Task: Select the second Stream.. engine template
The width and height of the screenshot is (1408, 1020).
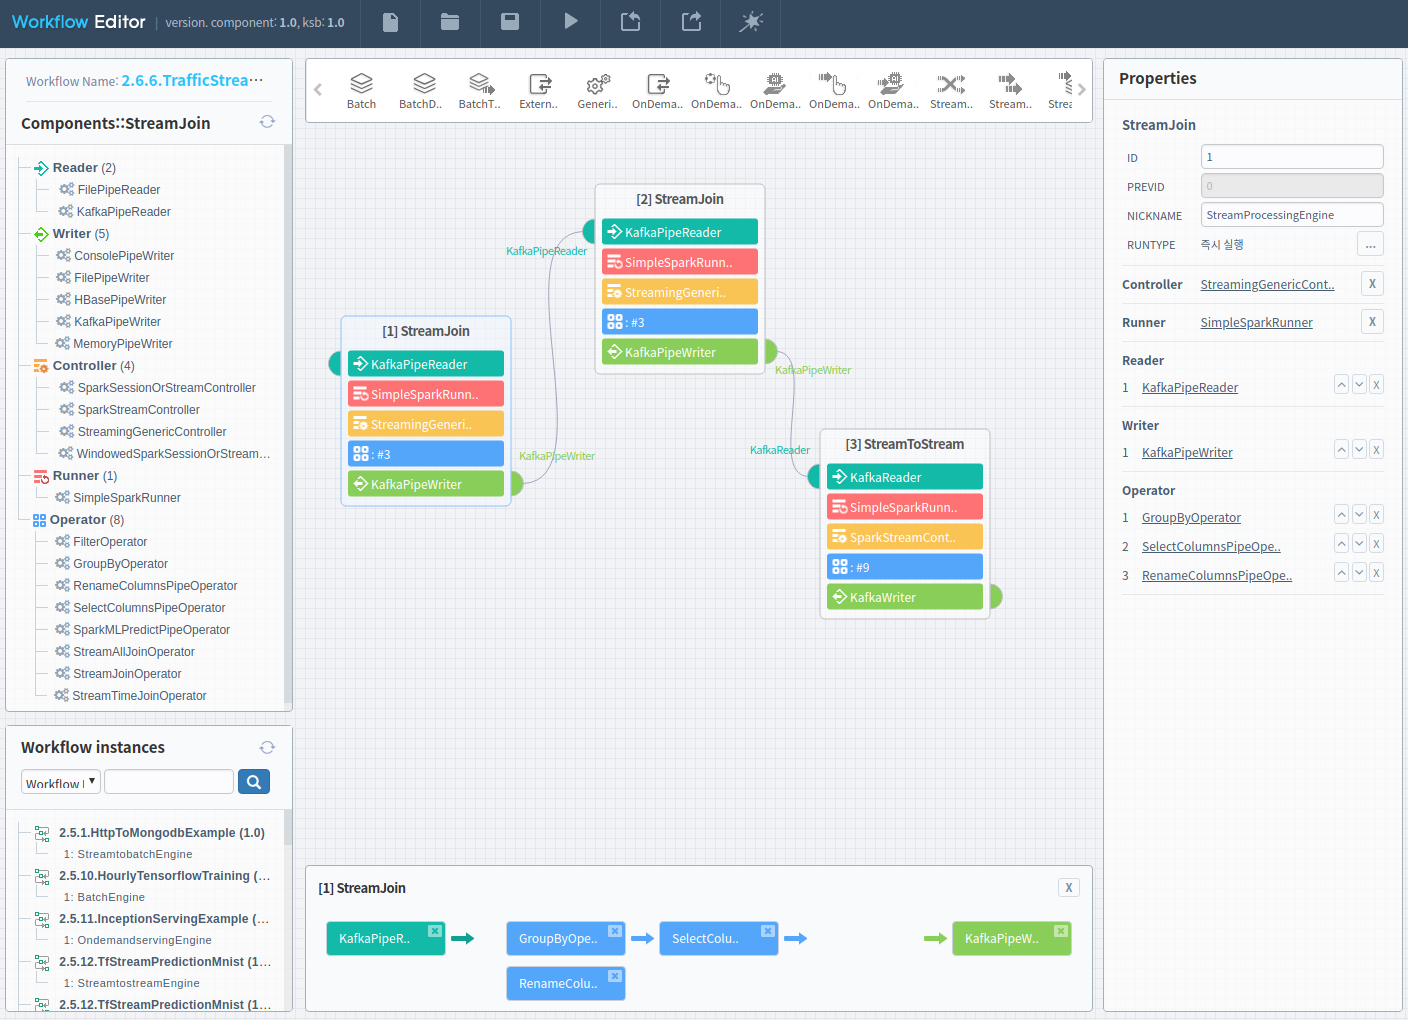Action: pos(1010,90)
